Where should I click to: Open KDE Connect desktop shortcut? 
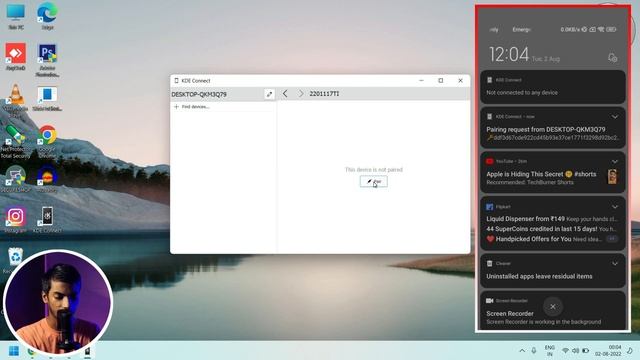pos(47,220)
